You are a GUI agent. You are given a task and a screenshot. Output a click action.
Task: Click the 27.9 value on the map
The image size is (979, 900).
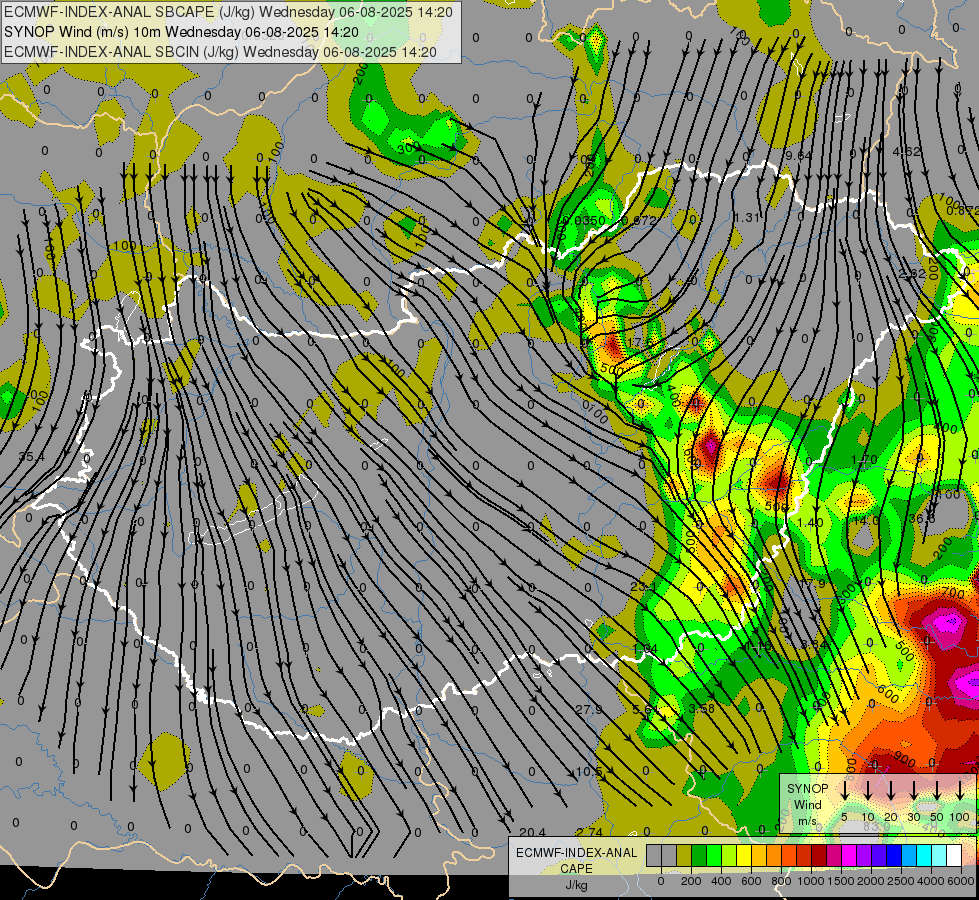click(589, 710)
